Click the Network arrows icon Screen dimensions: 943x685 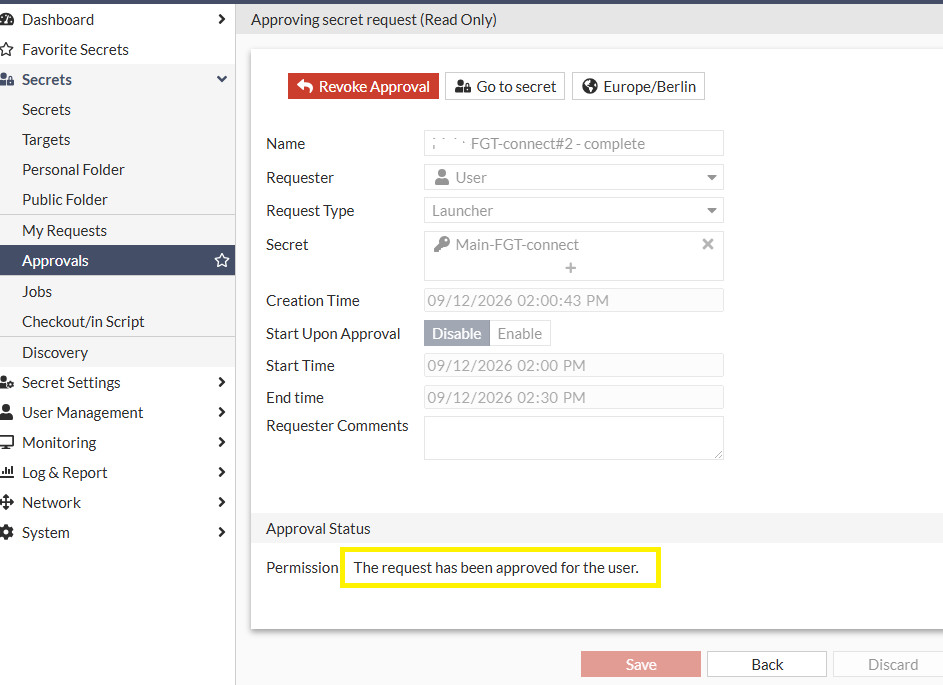tap(7, 502)
